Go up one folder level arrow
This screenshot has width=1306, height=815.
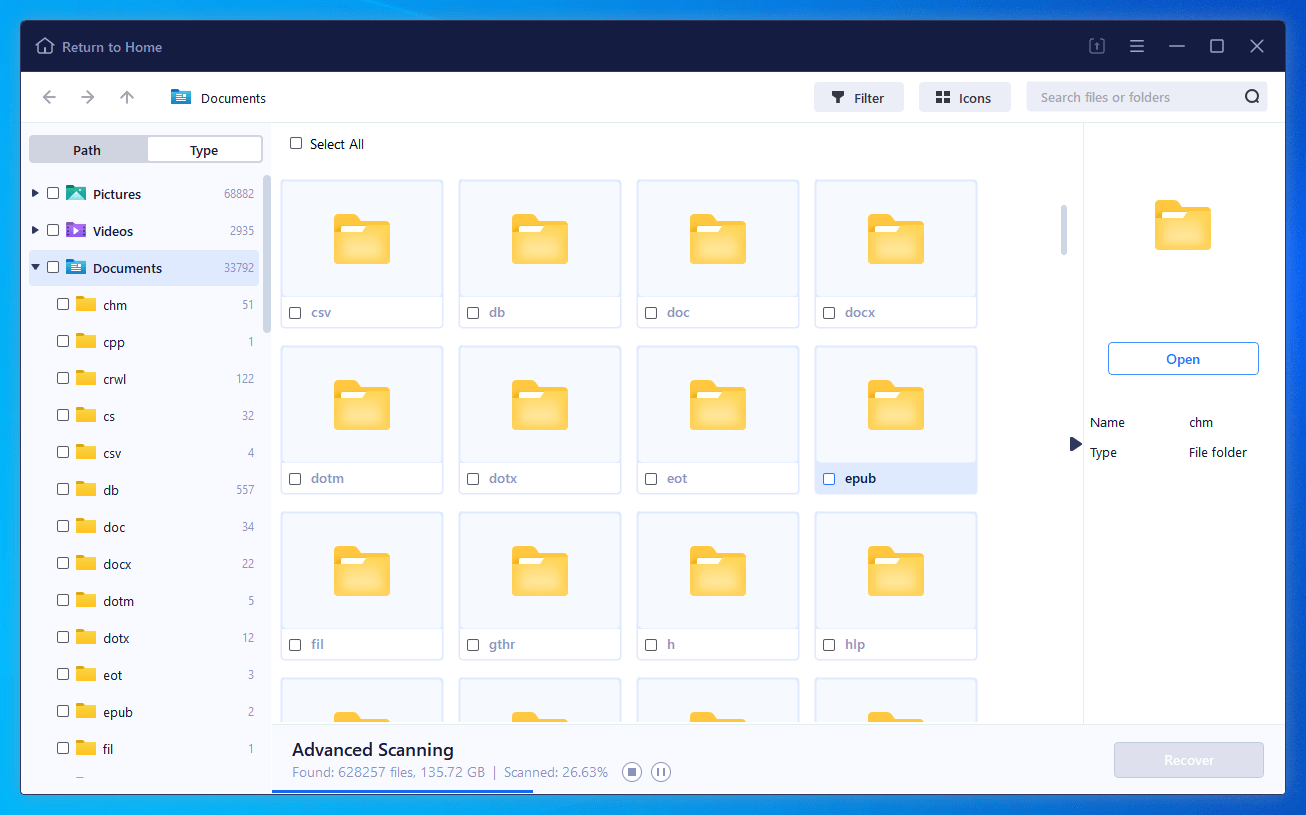click(x=126, y=97)
